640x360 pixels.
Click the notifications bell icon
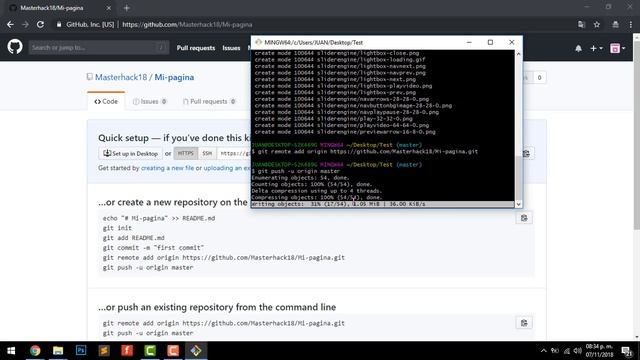[578, 48]
